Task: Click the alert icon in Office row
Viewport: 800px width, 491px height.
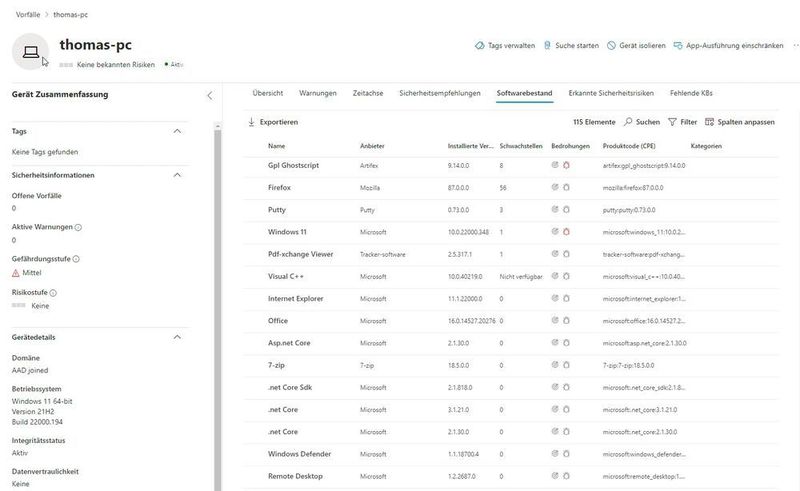Action: point(566,321)
